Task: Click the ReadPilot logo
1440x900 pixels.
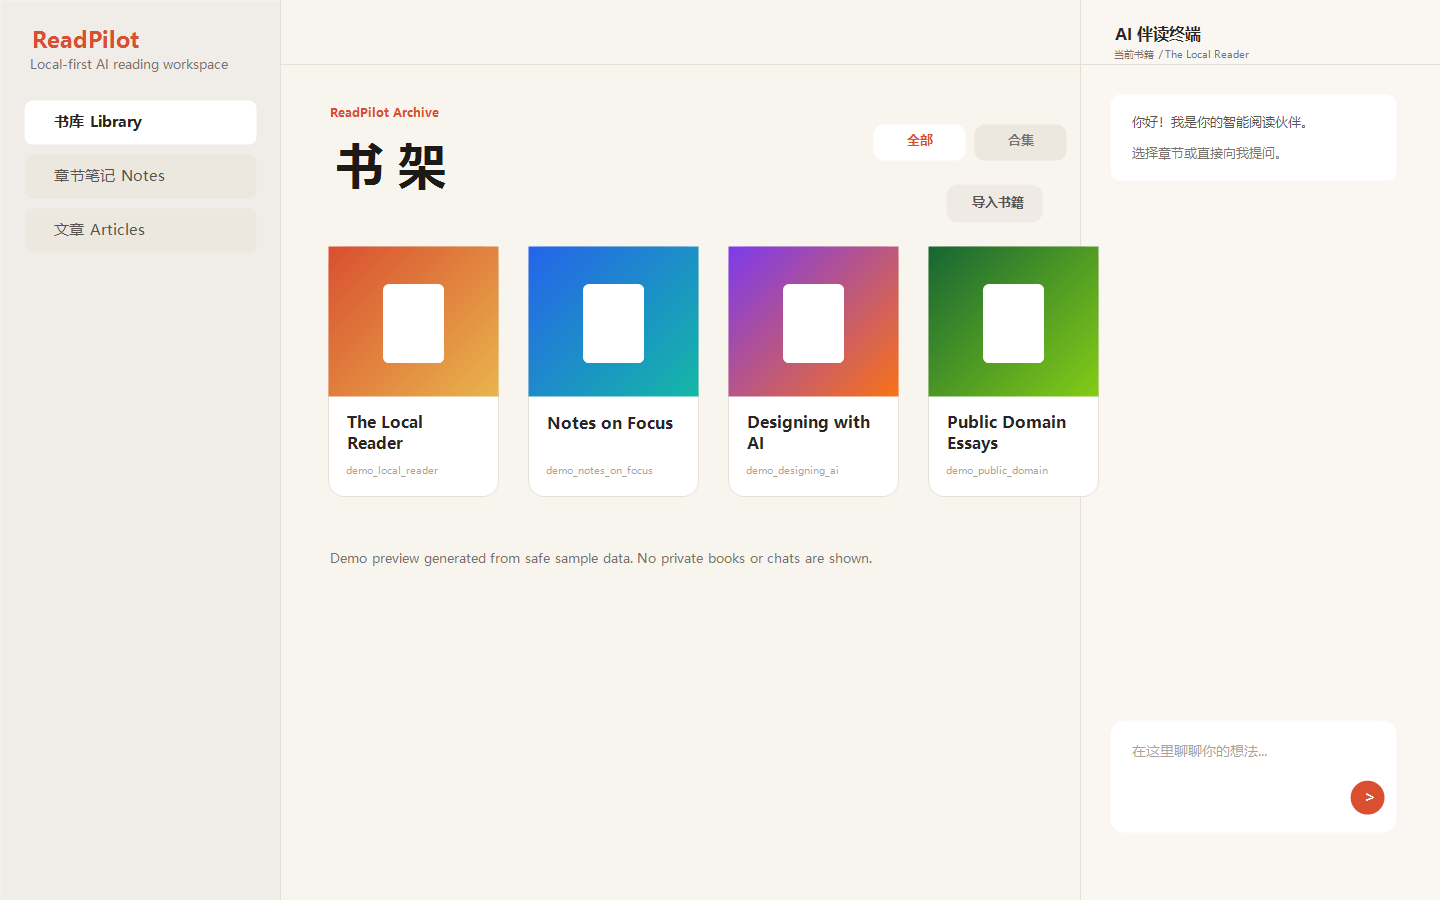Action: pyautogui.click(x=86, y=40)
